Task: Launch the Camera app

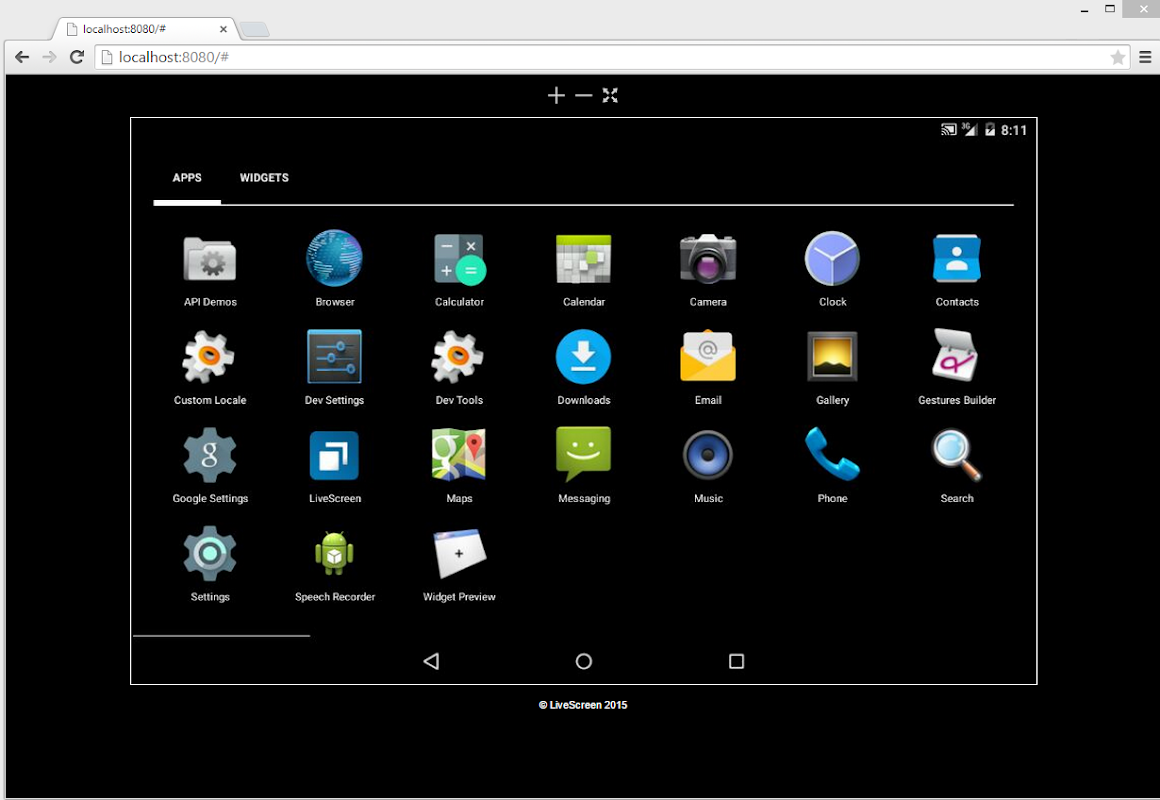Action: tap(708, 258)
